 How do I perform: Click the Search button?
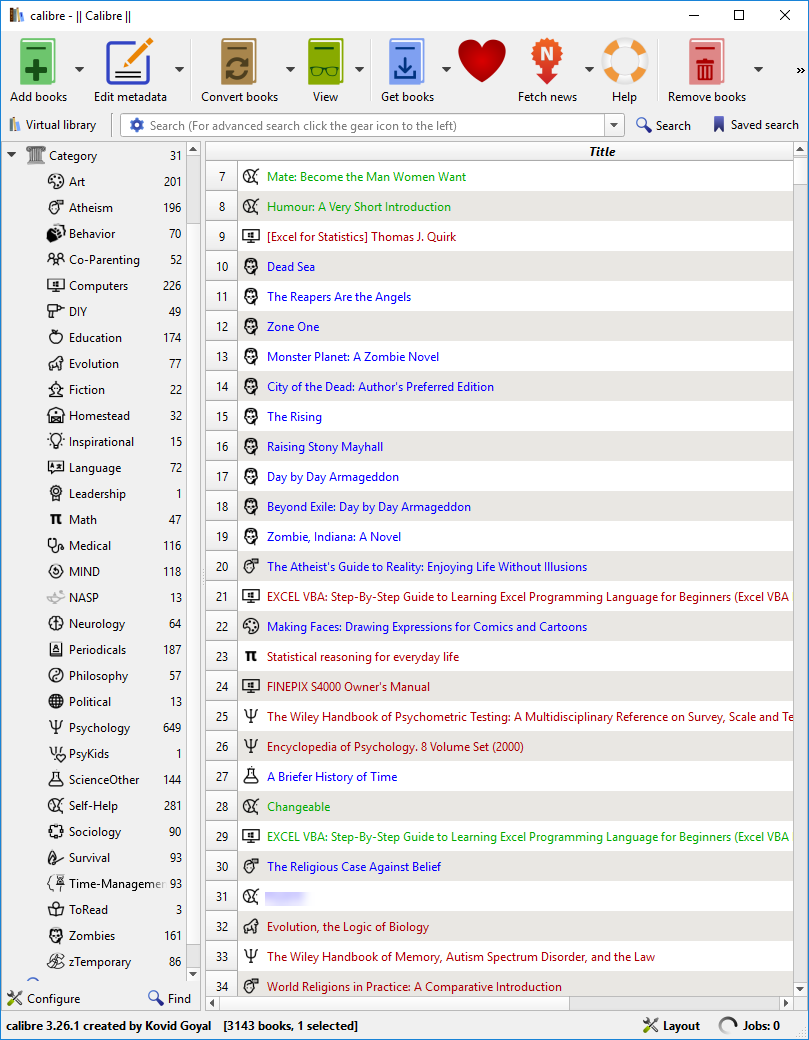click(663, 125)
